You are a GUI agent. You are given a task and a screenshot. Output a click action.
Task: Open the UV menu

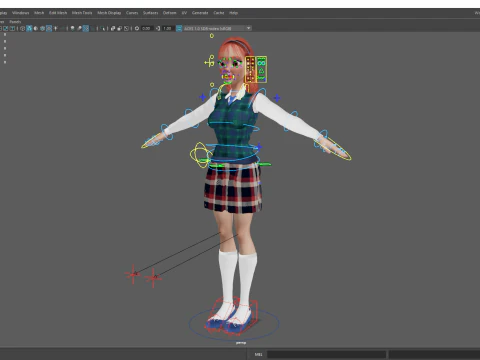(184, 13)
